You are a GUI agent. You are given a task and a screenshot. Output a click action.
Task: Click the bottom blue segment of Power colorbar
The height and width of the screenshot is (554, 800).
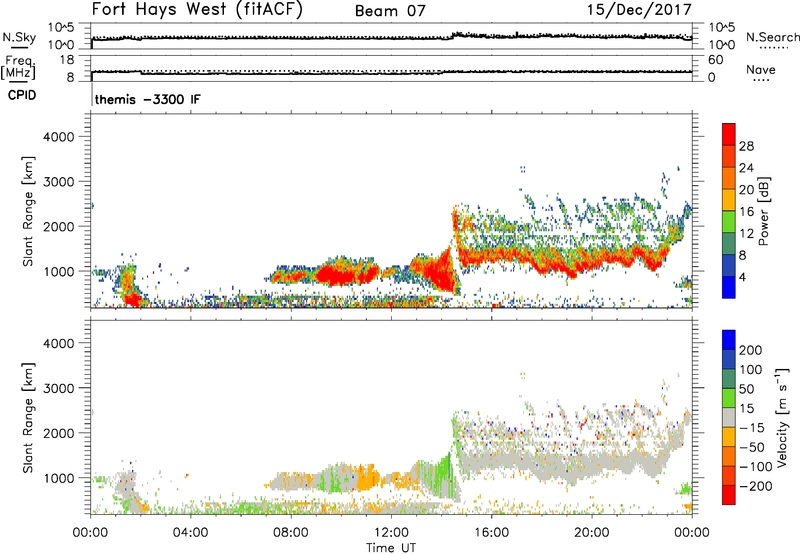[x=729, y=287]
